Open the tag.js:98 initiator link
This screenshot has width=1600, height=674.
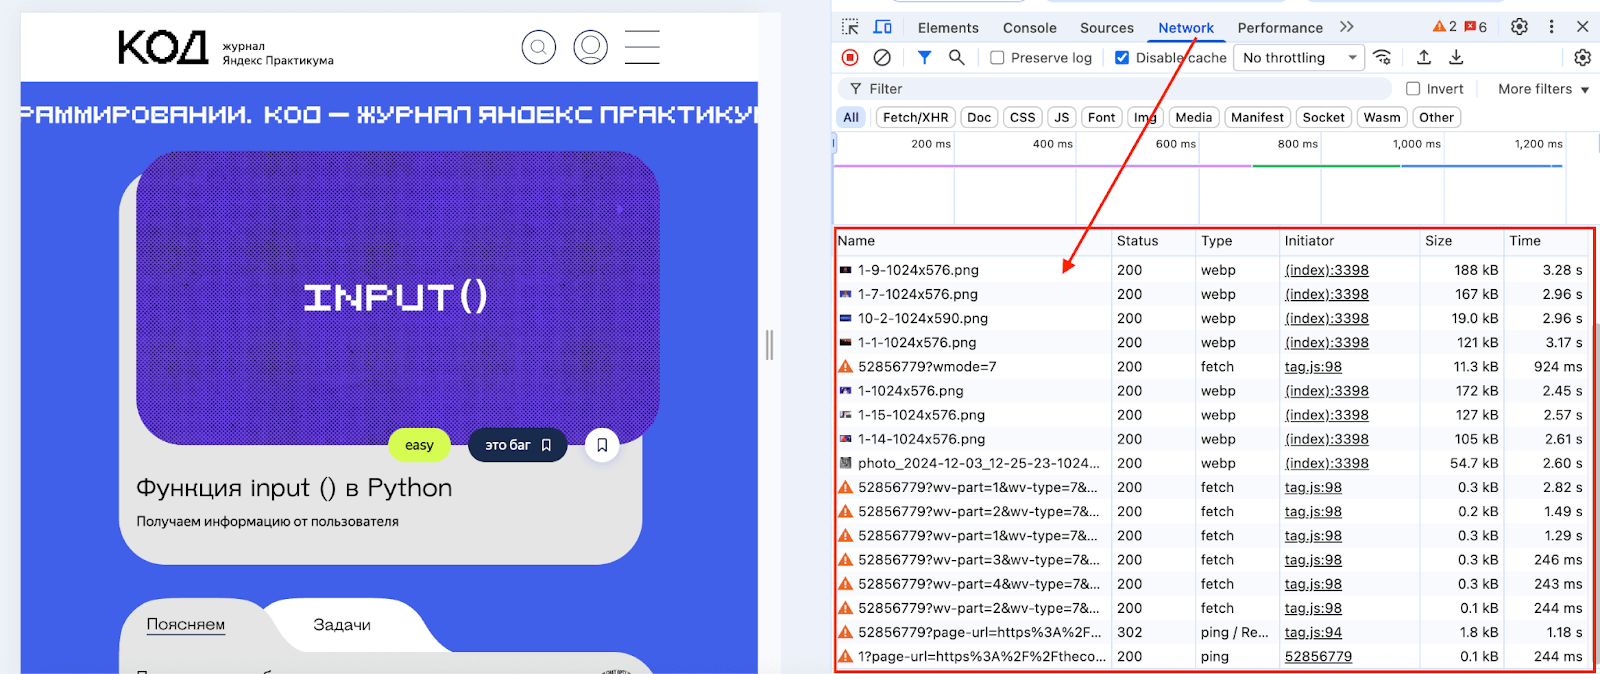(1313, 367)
